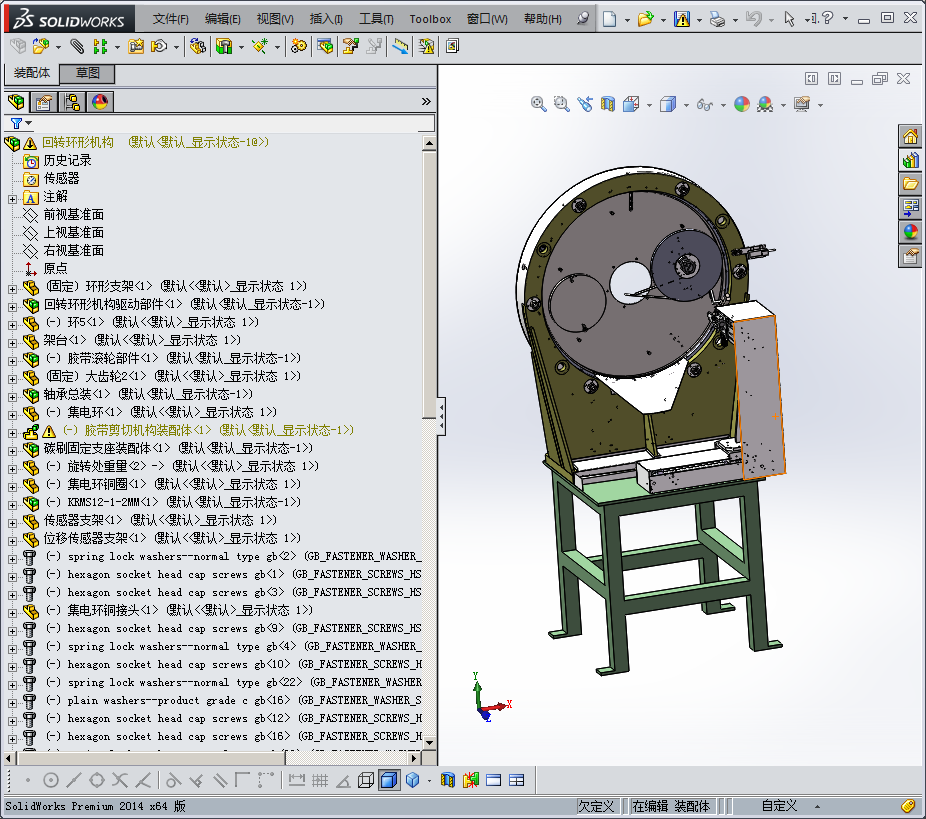The height and width of the screenshot is (819, 926).
Task: Click the 自定义 unit system status button
Action: pos(780,806)
